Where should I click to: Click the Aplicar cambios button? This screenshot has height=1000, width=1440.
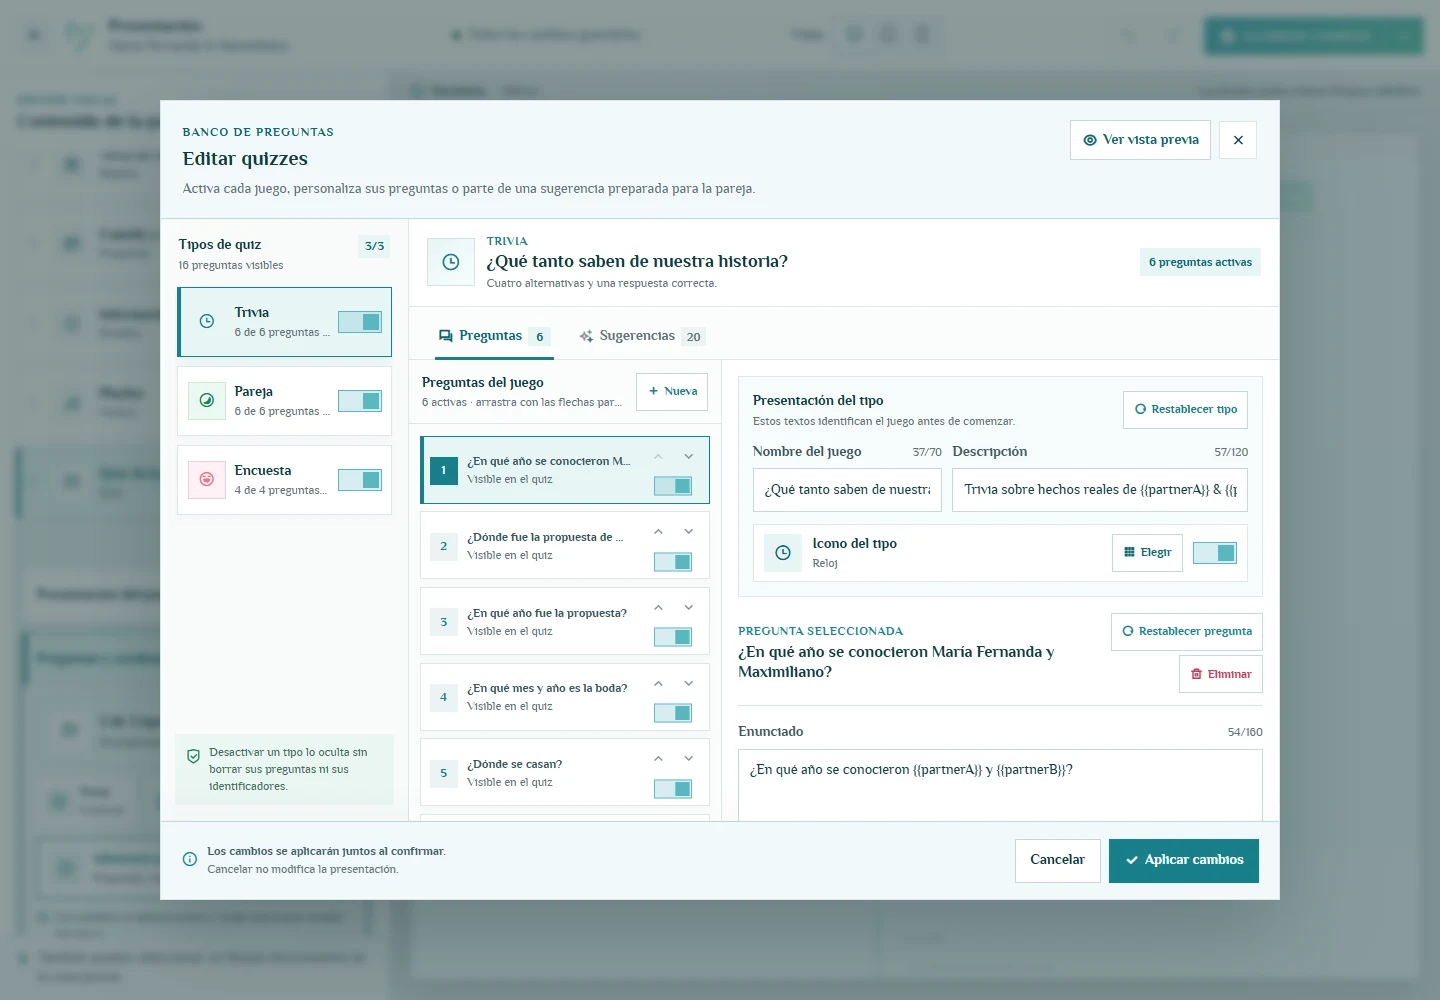tap(1184, 861)
